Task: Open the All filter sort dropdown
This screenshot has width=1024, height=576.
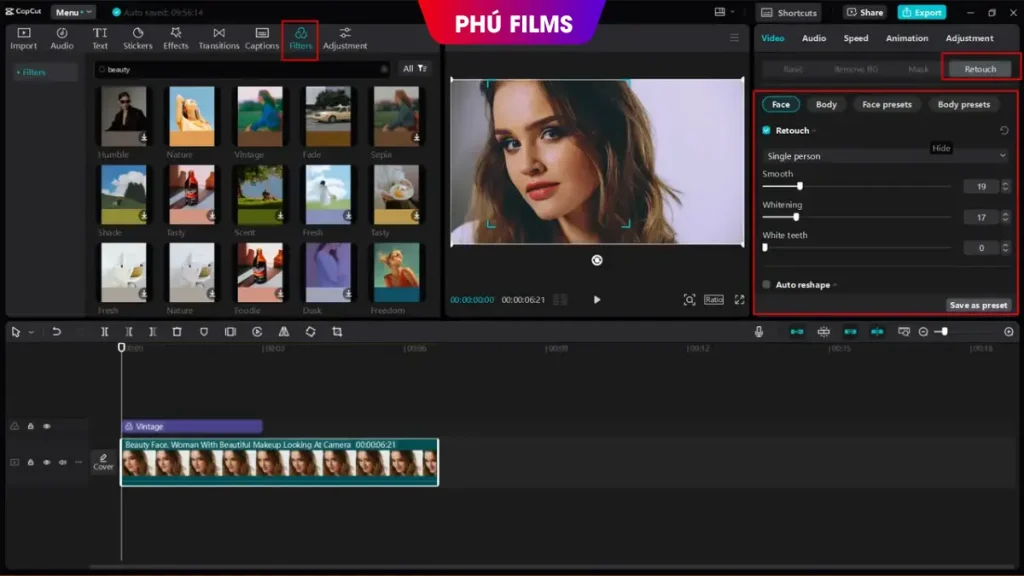Action: [414, 69]
